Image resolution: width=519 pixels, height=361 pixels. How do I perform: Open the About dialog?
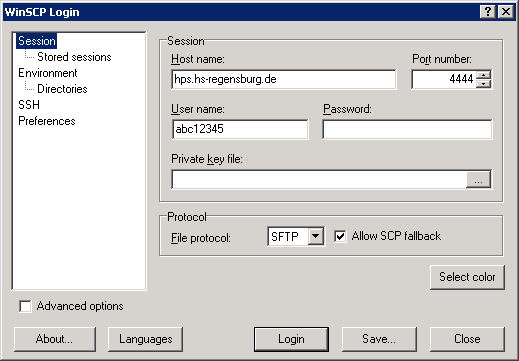pos(55,339)
